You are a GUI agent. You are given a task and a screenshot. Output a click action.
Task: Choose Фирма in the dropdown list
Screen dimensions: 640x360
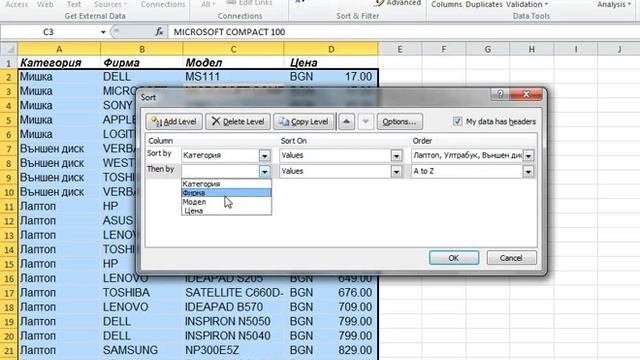pos(226,193)
